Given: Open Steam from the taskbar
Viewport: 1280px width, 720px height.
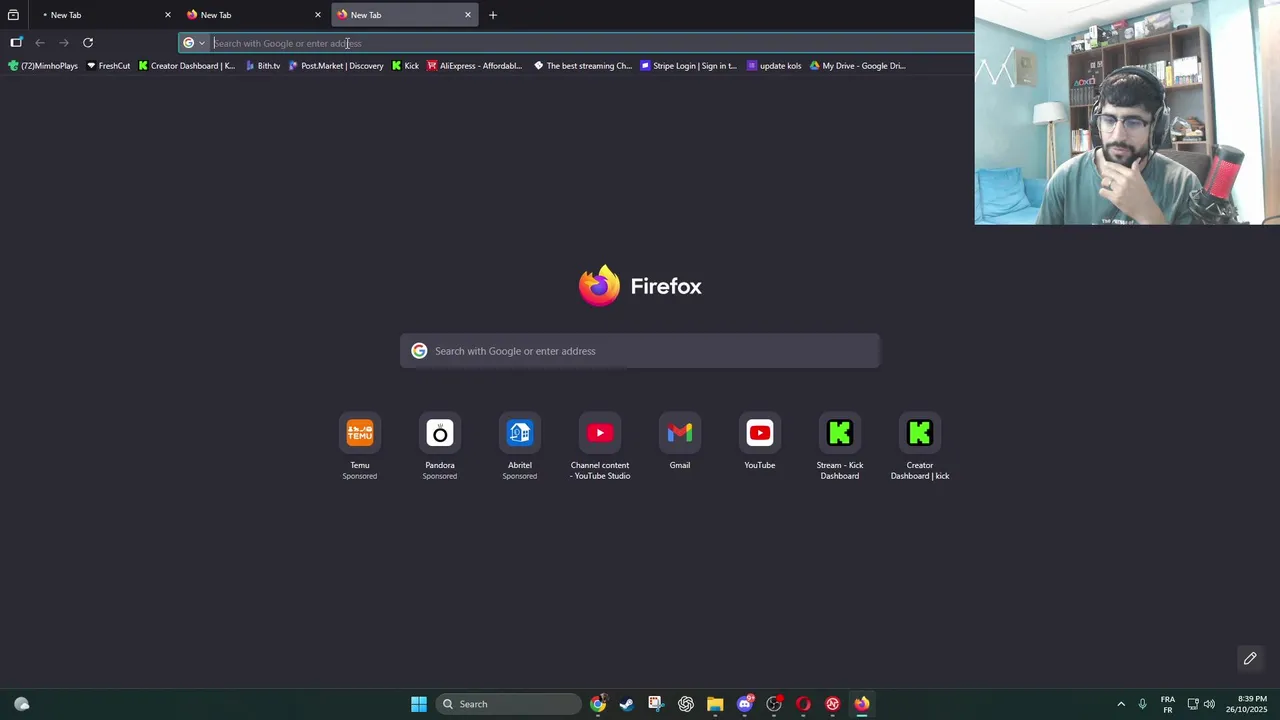Looking at the screenshot, I should (x=626, y=704).
